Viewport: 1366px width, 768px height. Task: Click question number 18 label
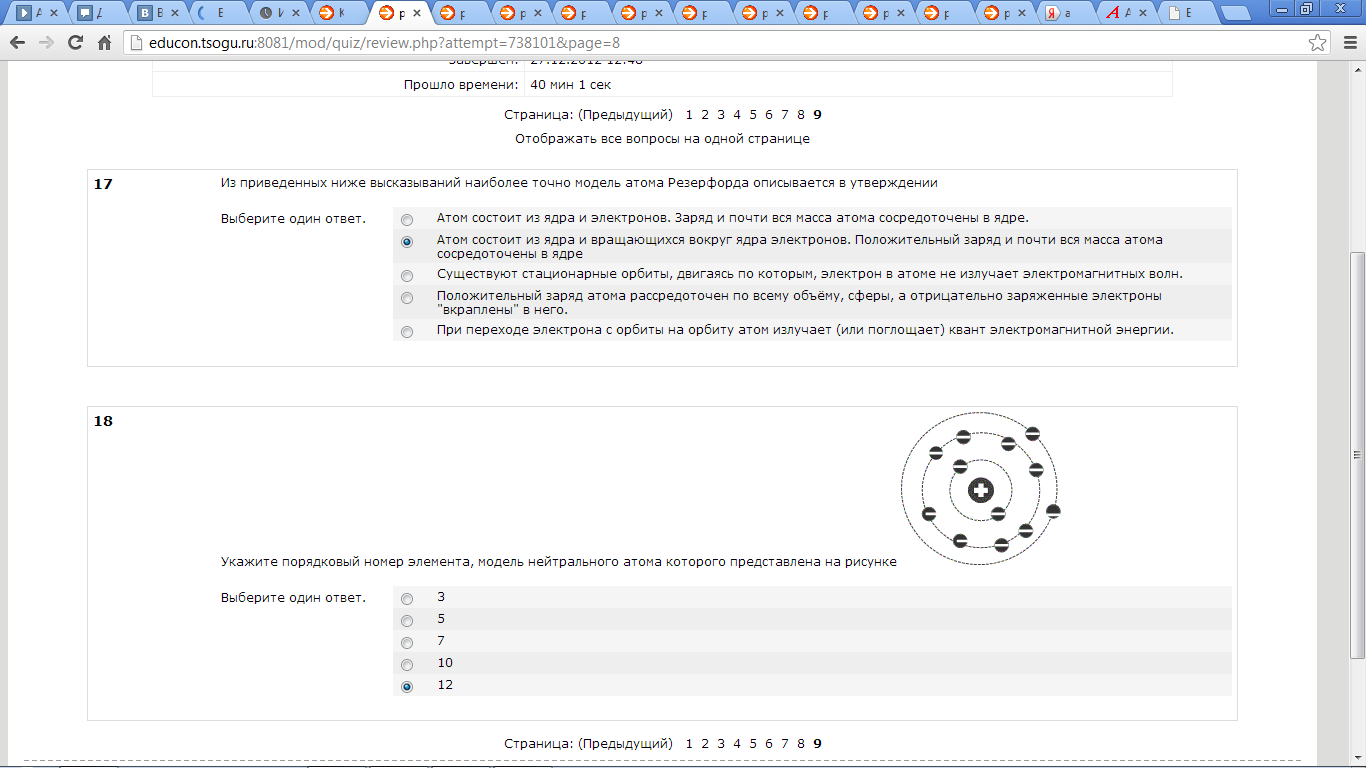[x=103, y=421]
